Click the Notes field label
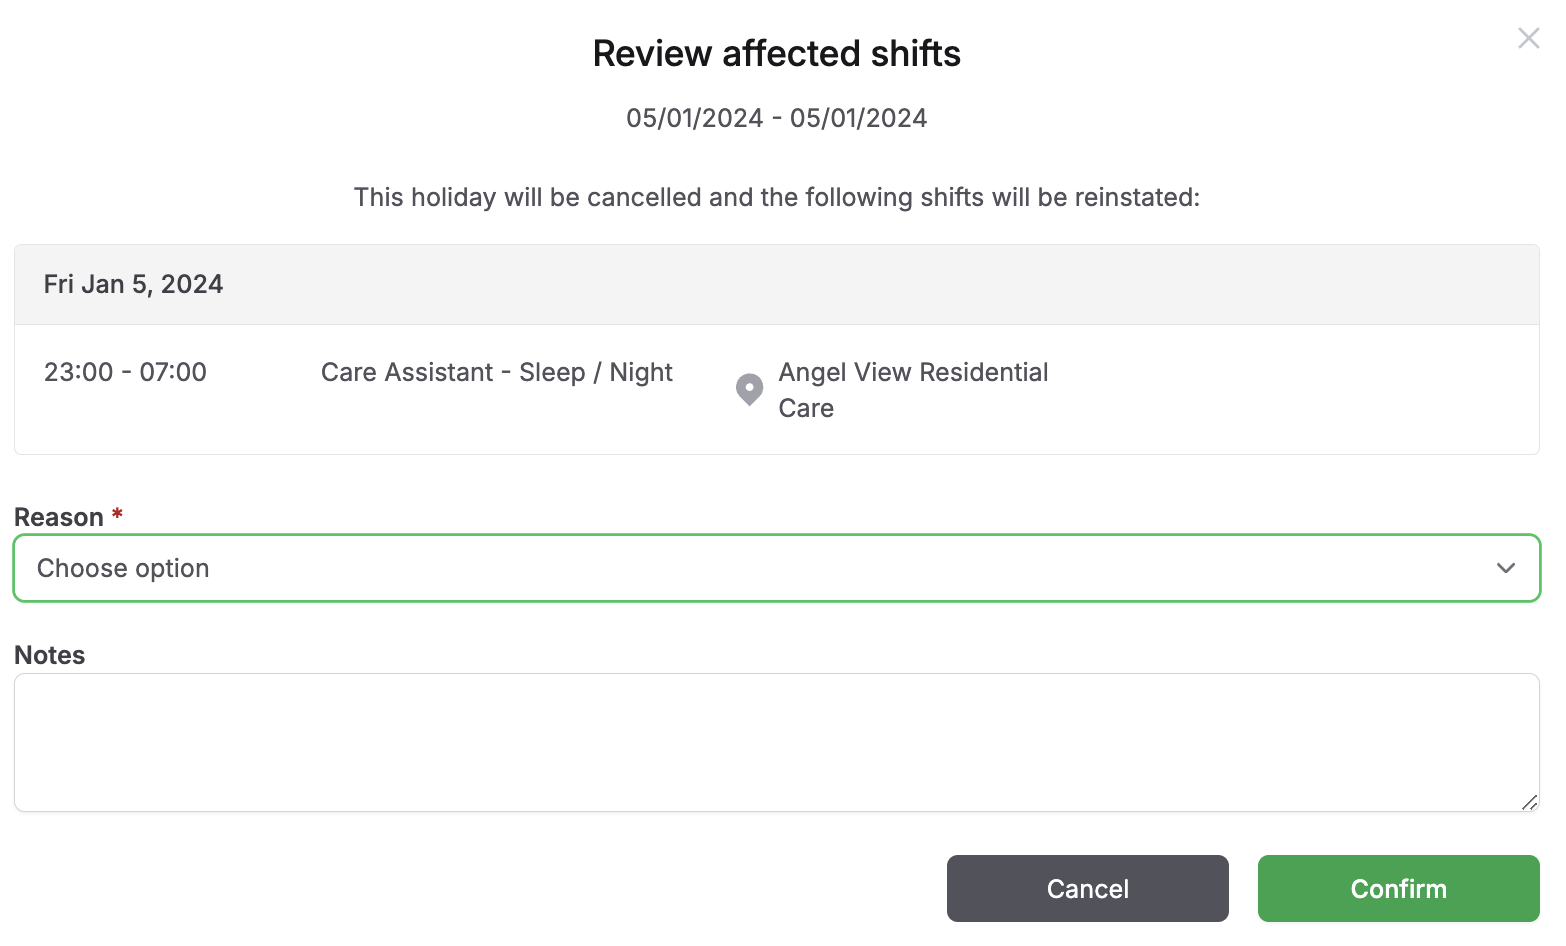This screenshot has width=1566, height=946. [49, 654]
